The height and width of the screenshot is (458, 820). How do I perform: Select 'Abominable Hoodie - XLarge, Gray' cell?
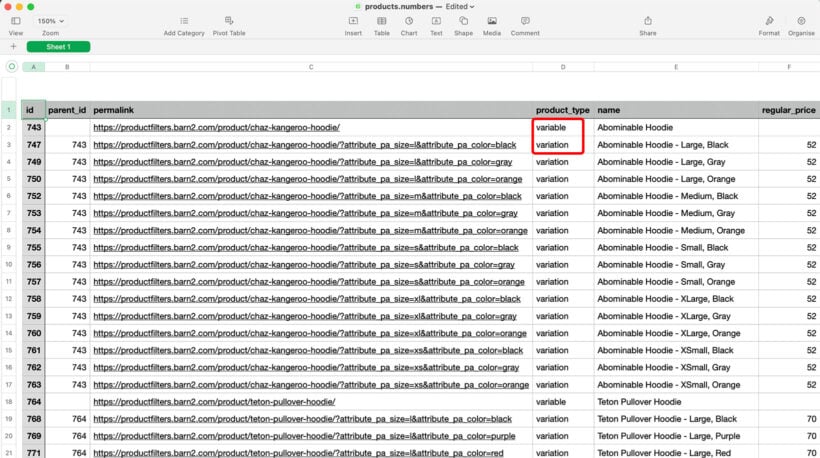(676, 316)
